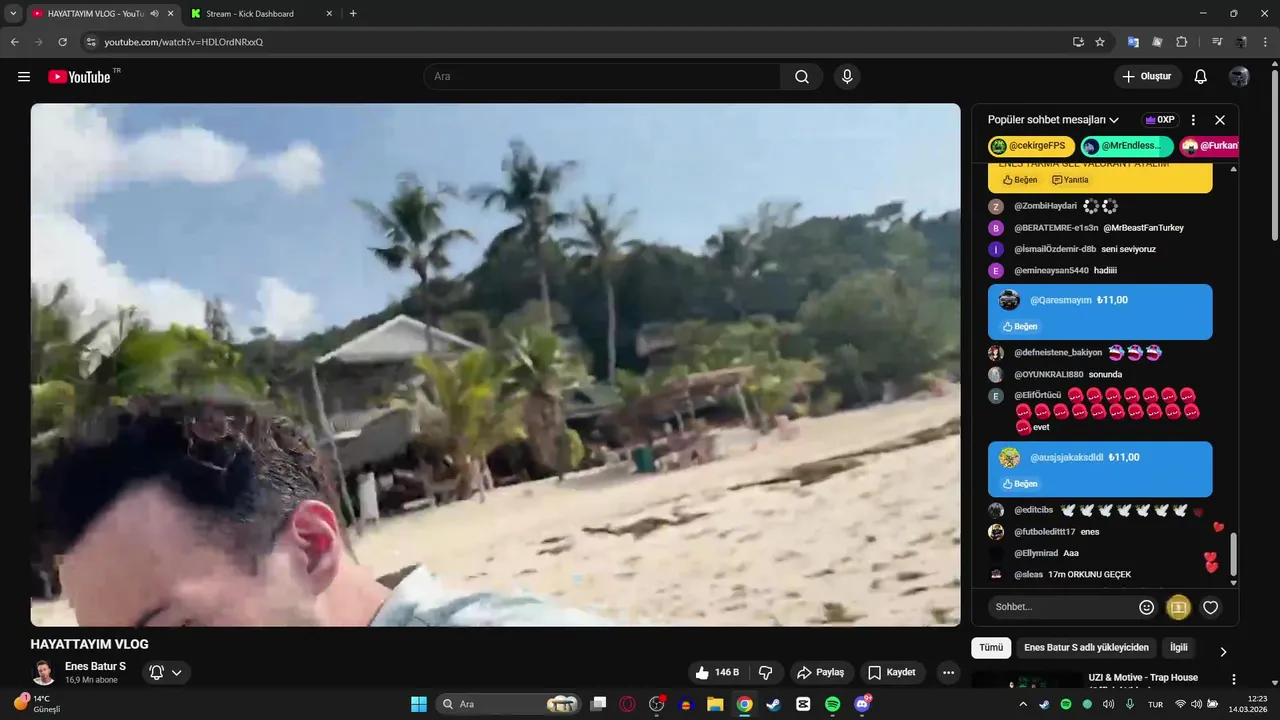The image size is (1280, 720).
Task: Click the chat panel scrollbar
Action: (1233, 553)
